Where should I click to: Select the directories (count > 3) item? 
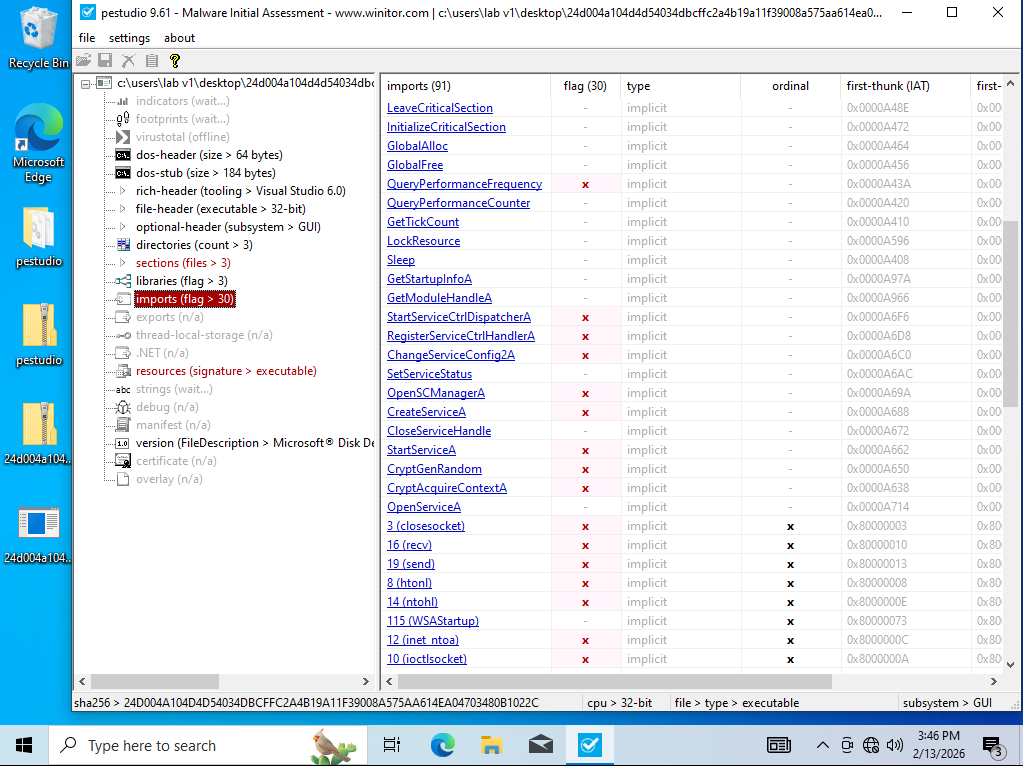[x=194, y=245]
